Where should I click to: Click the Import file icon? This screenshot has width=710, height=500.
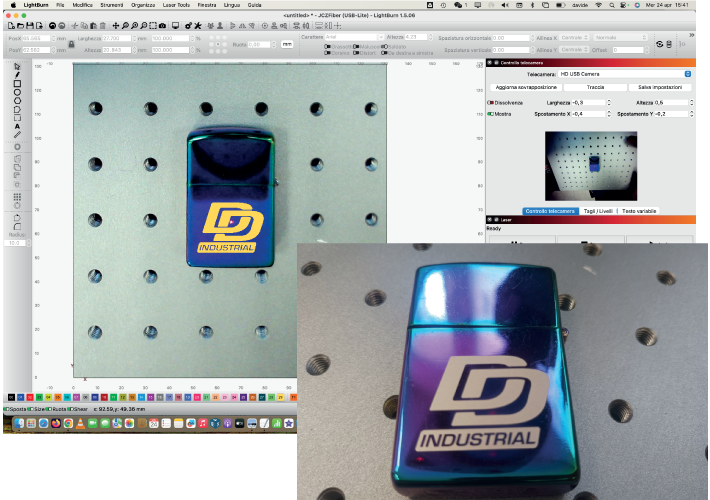(x=39, y=26)
